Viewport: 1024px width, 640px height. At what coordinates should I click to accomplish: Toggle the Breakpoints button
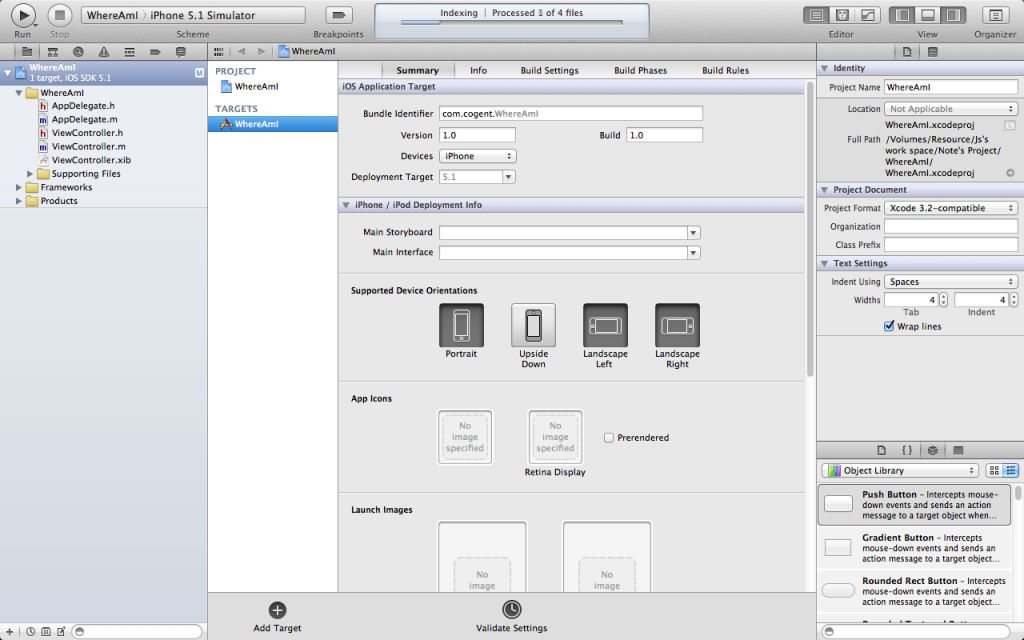[x=338, y=15]
